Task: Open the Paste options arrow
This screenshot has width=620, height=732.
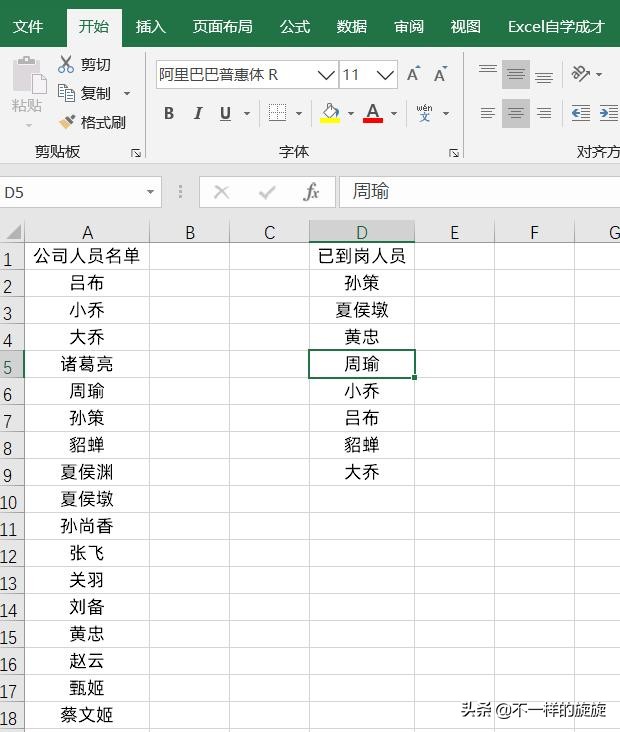Action: (29, 125)
